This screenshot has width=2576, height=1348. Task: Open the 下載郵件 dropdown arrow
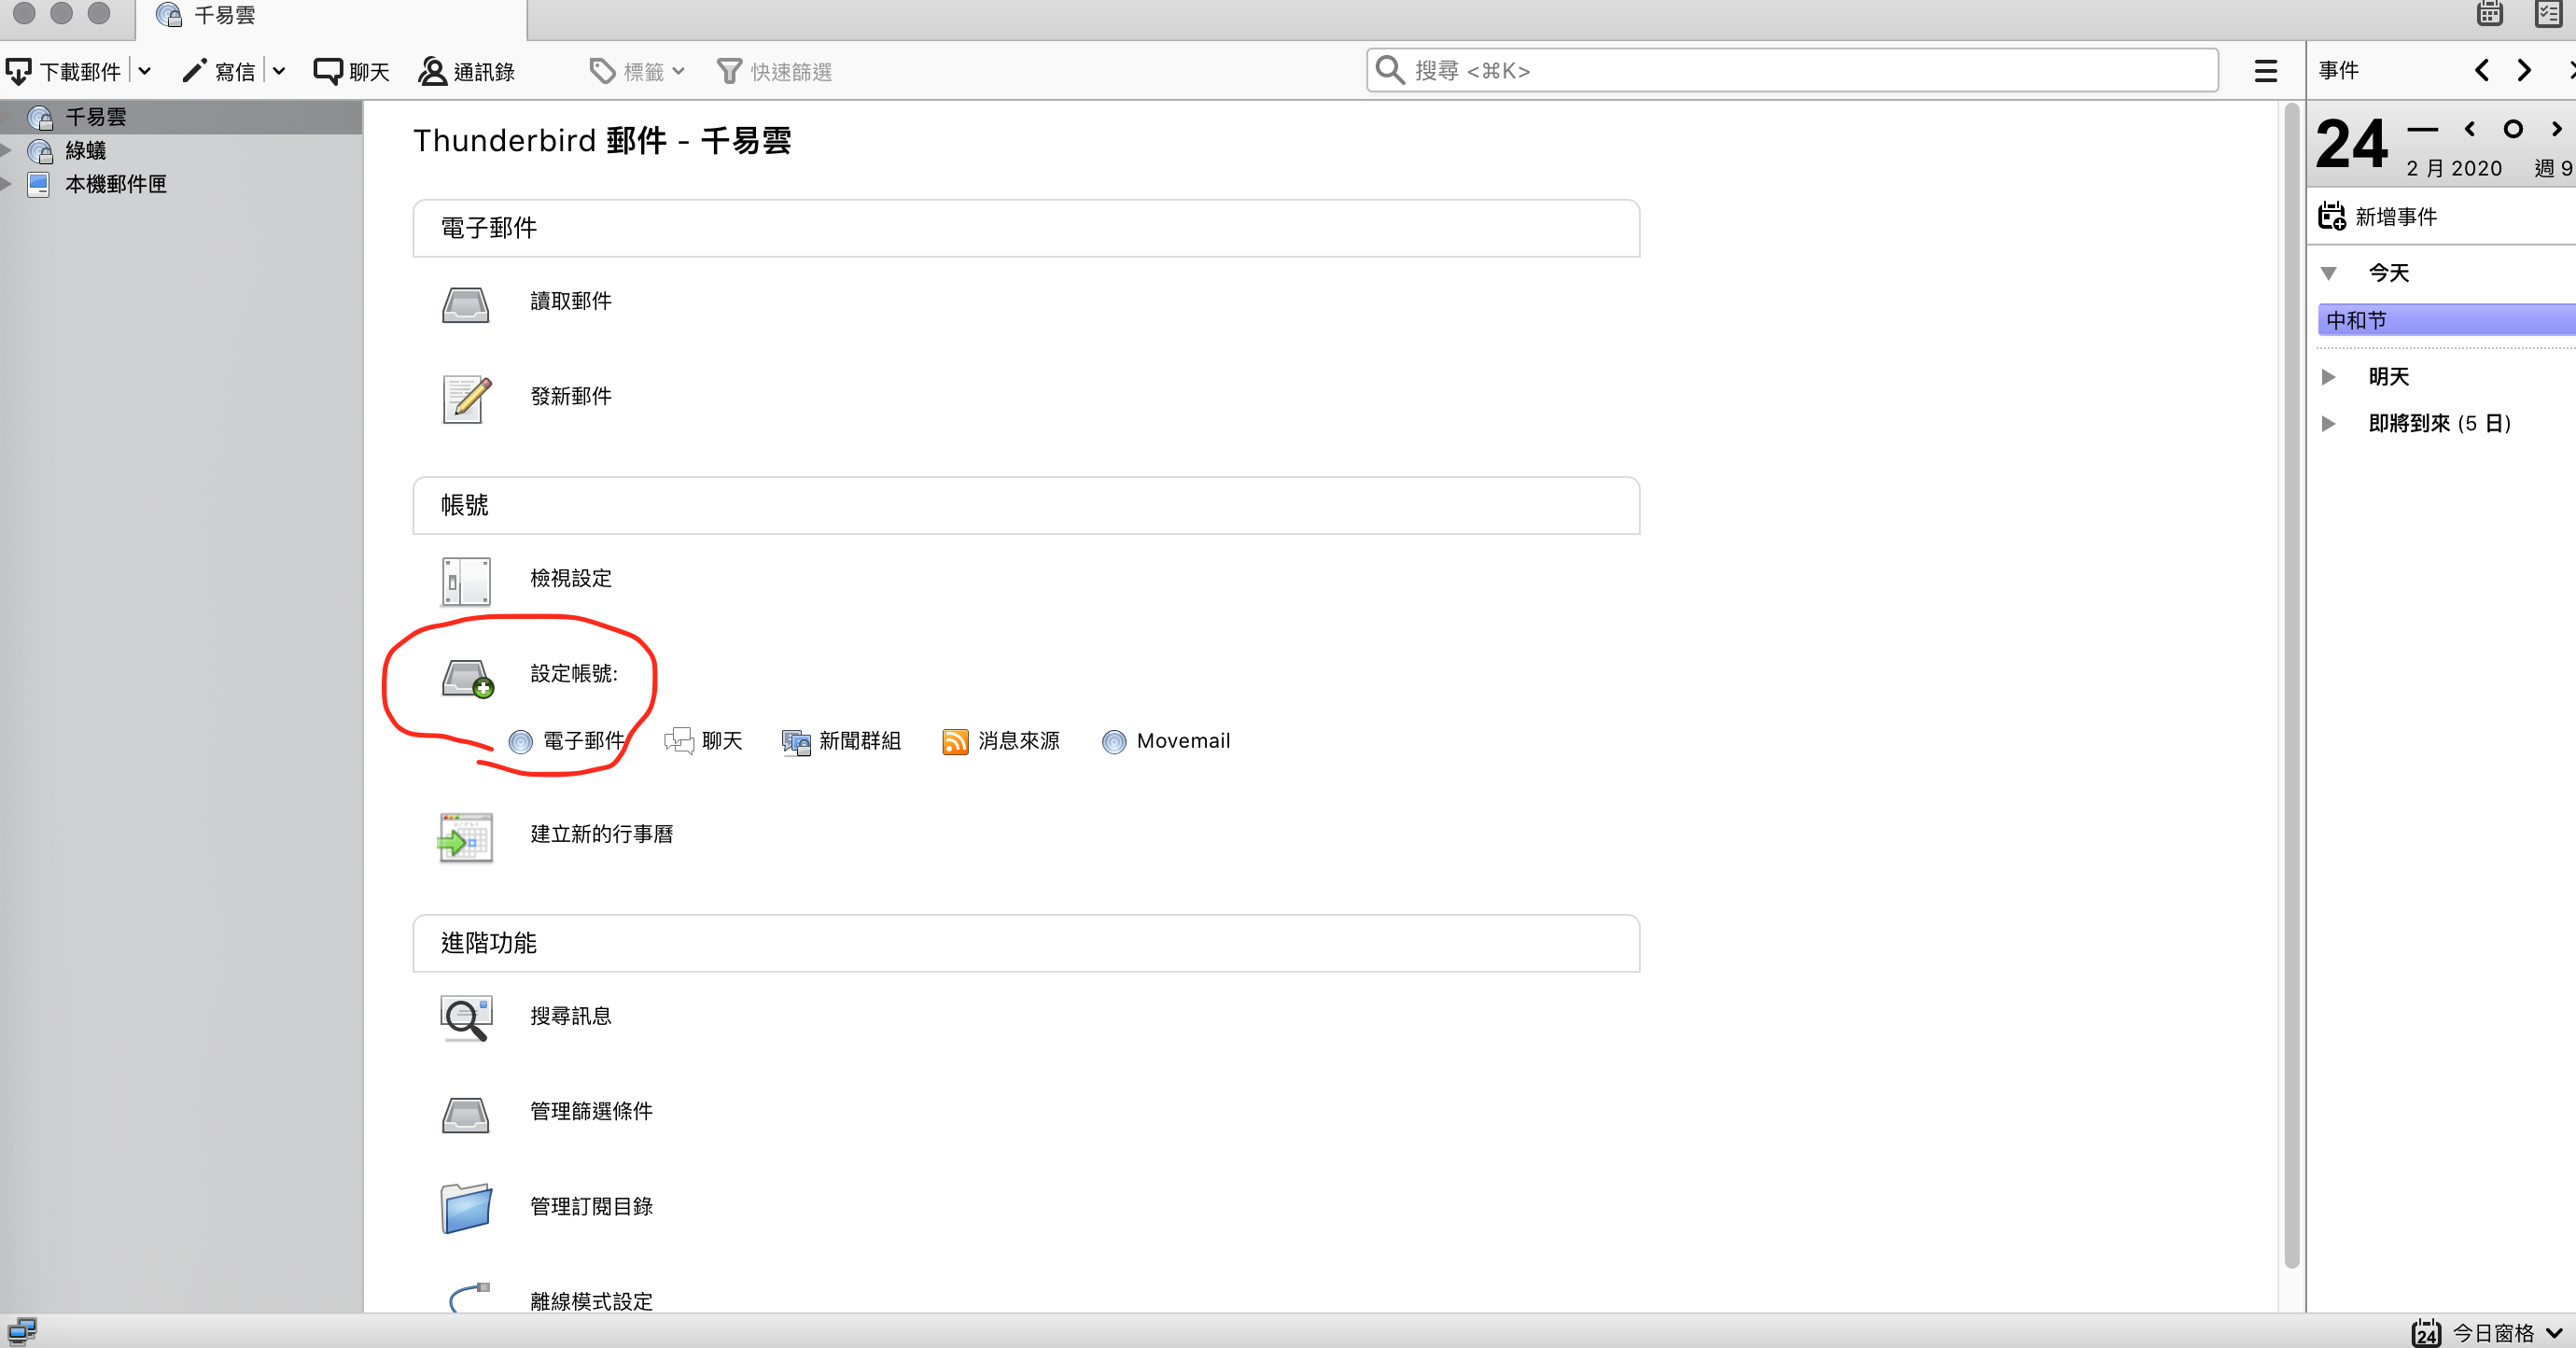pyautogui.click(x=145, y=71)
